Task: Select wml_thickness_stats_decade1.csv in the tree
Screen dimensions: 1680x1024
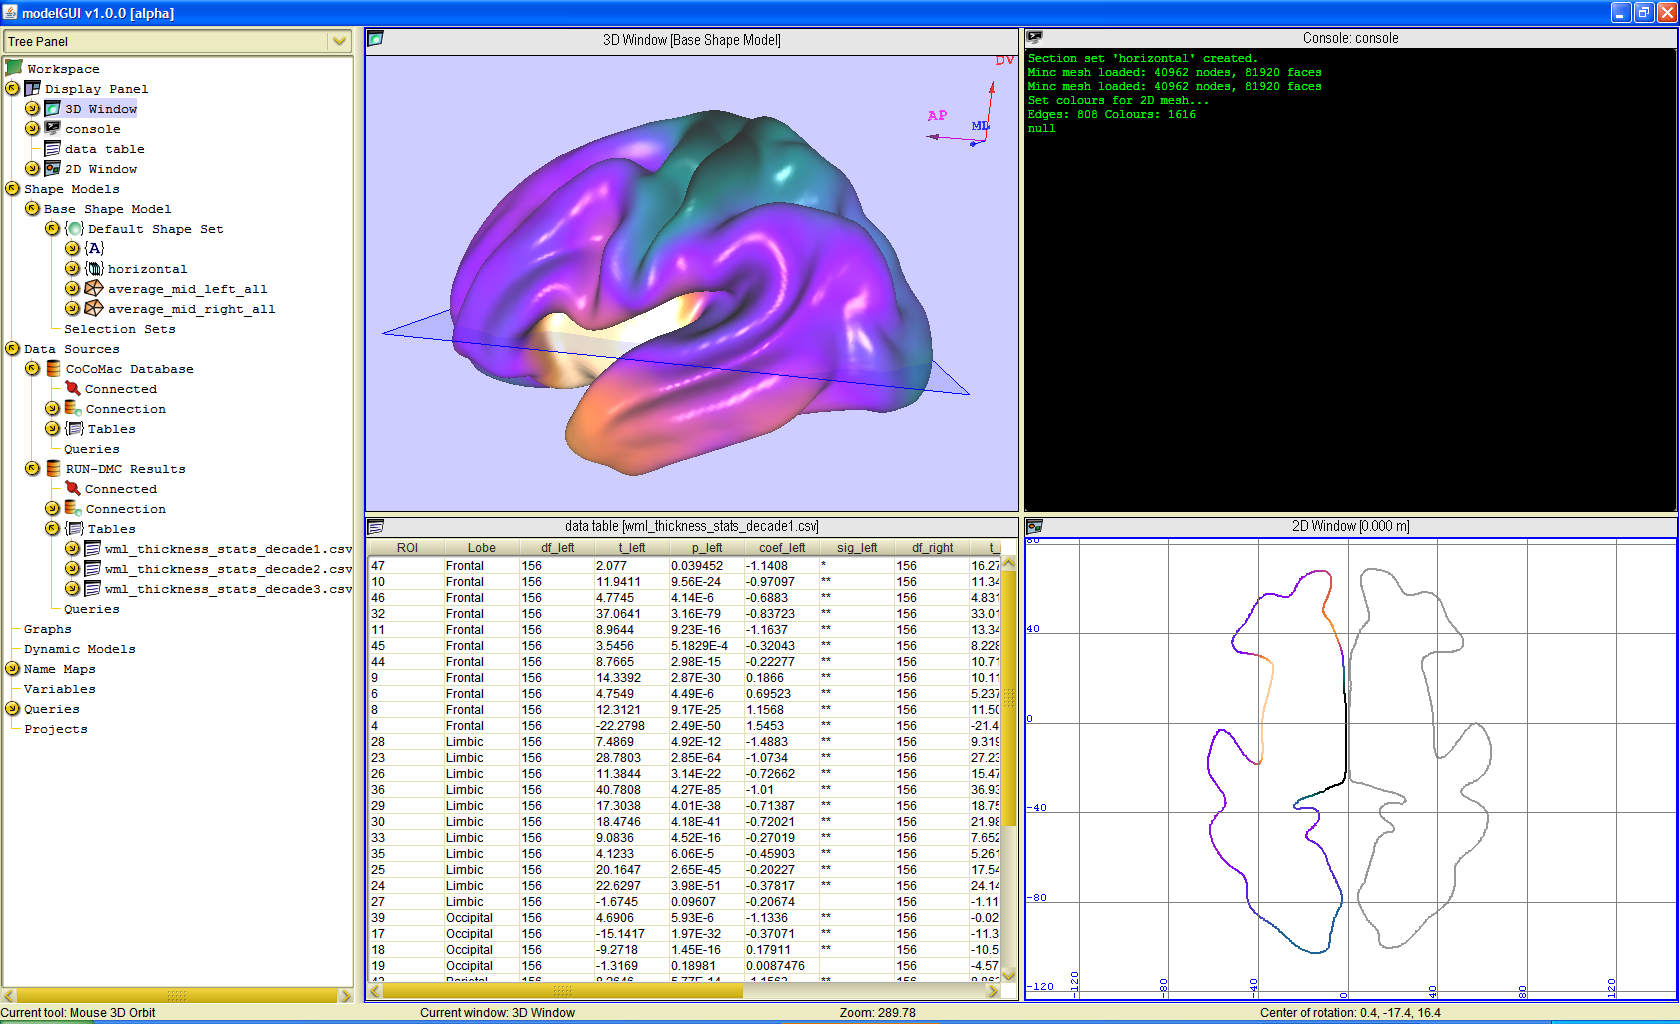Action: (228, 549)
